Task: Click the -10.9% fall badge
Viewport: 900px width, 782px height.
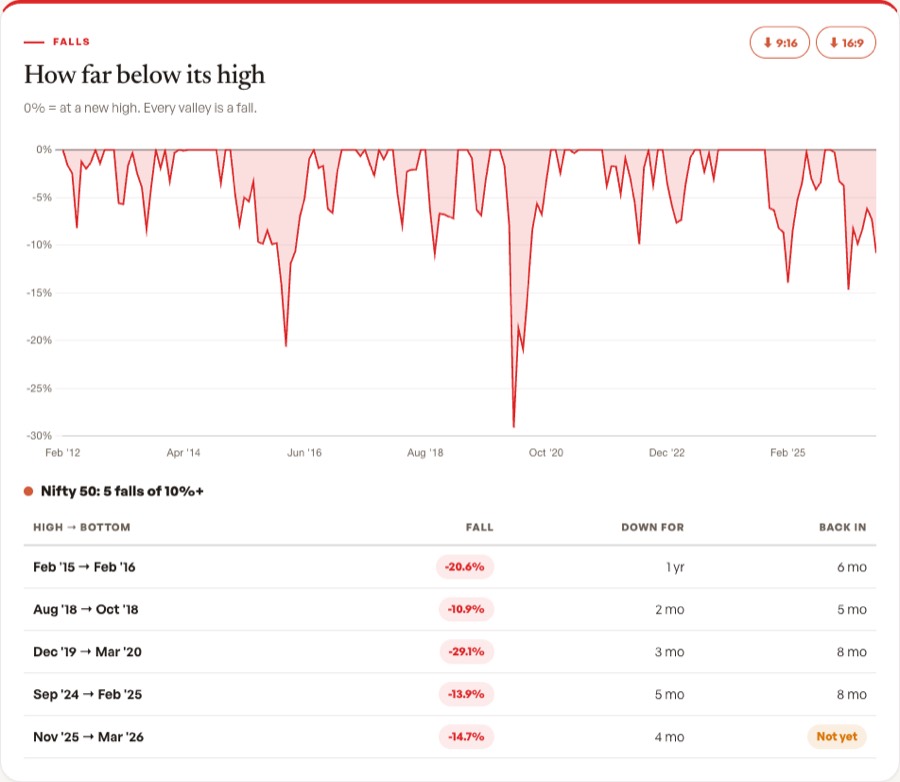Action: [x=466, y=609]
